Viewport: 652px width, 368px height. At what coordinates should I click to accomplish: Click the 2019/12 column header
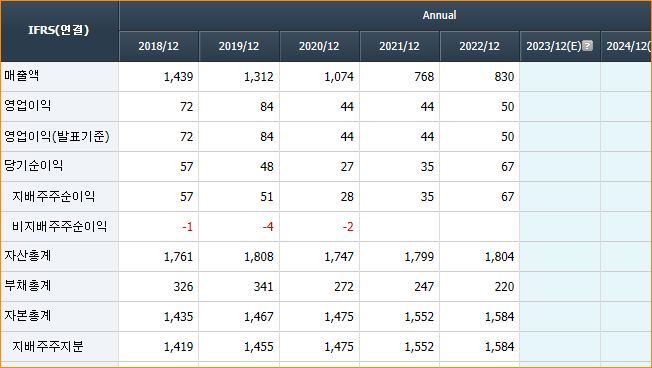tap(239, 46)
